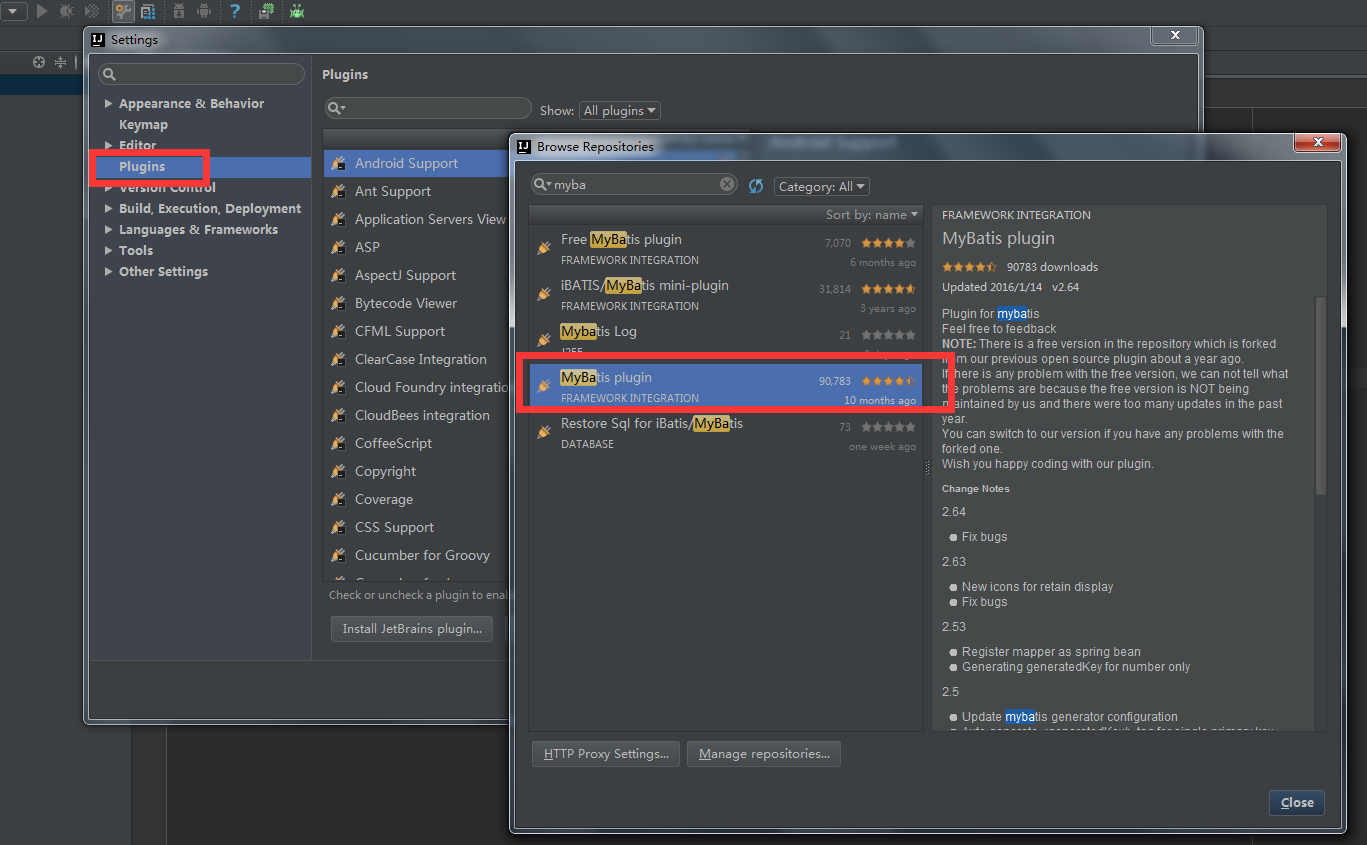The height and width of the screenshot is (845, 1367).
Task: Click the plug icon beside CoffeeScript
Action: coord(339,443)
